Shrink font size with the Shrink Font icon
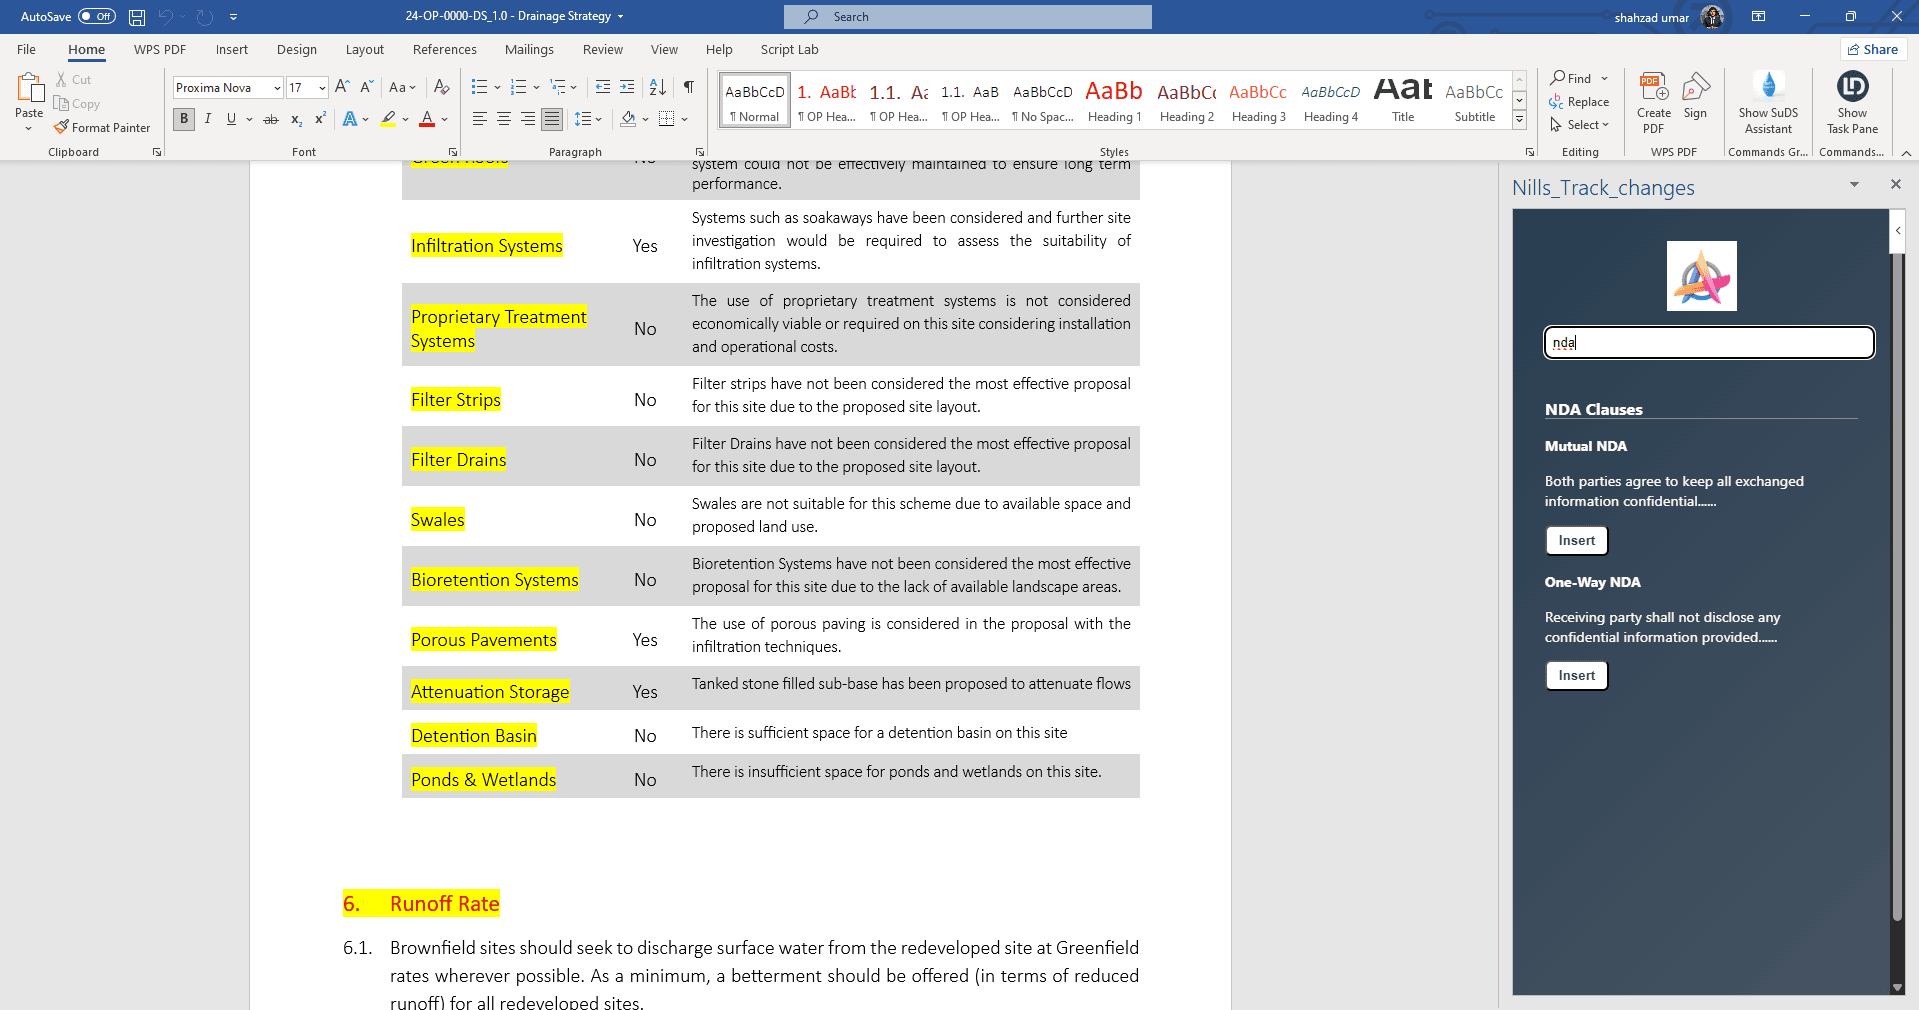This screenshot has height=1010, width=1919. pyautogui.click(x=366, y=87)
